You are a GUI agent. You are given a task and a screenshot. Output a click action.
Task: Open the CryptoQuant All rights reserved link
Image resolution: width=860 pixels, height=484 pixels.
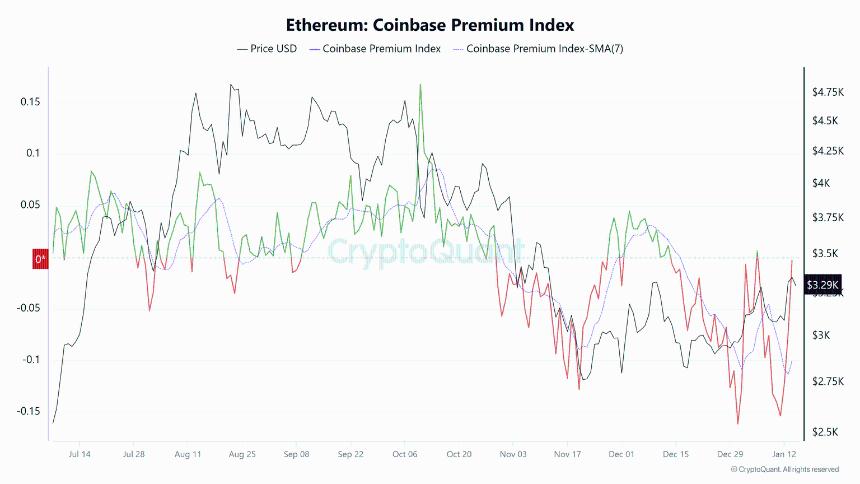click(x=789, y=469)
